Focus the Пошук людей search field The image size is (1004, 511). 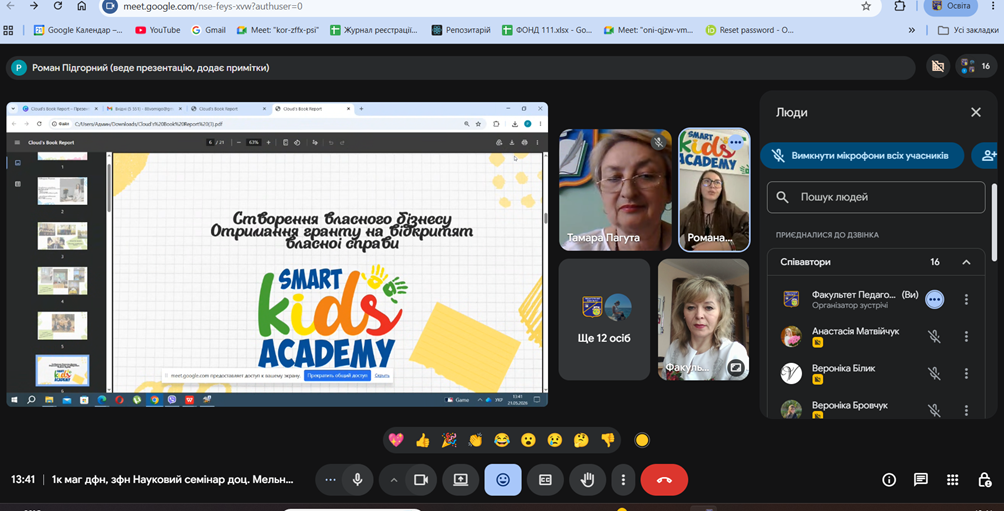[876, 197]
